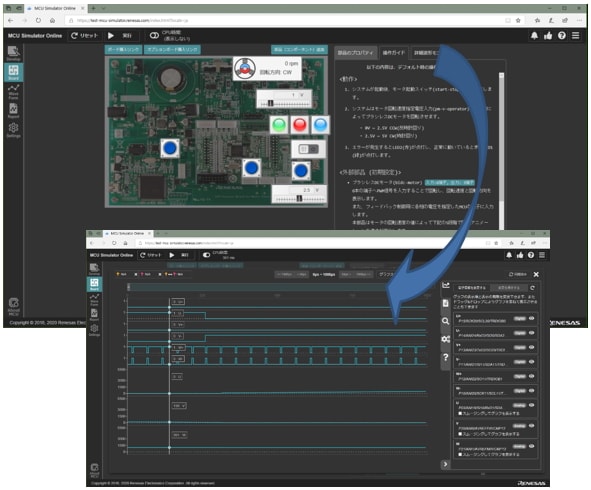Toggle visibility eye for V+ signal

pos(531,347)
